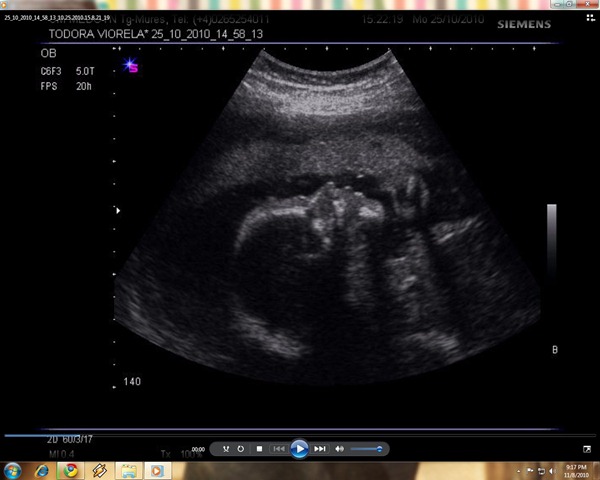Viewport: 600px width, 480px height.
Task: Play the ultrasound video
Action: coord(299,449)
